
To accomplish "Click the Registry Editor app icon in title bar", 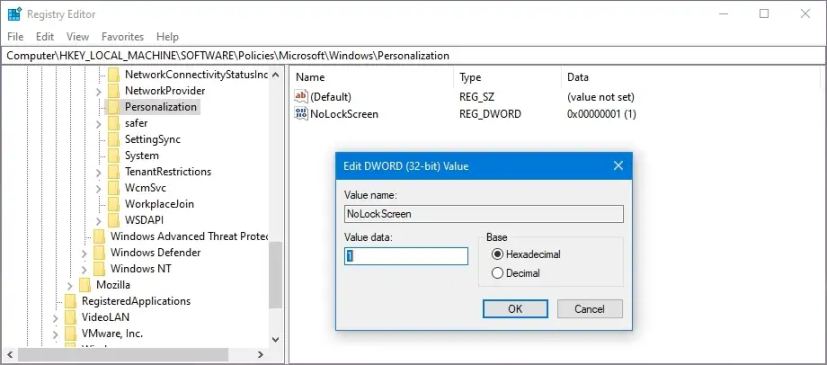I will (x=14, y=14).
